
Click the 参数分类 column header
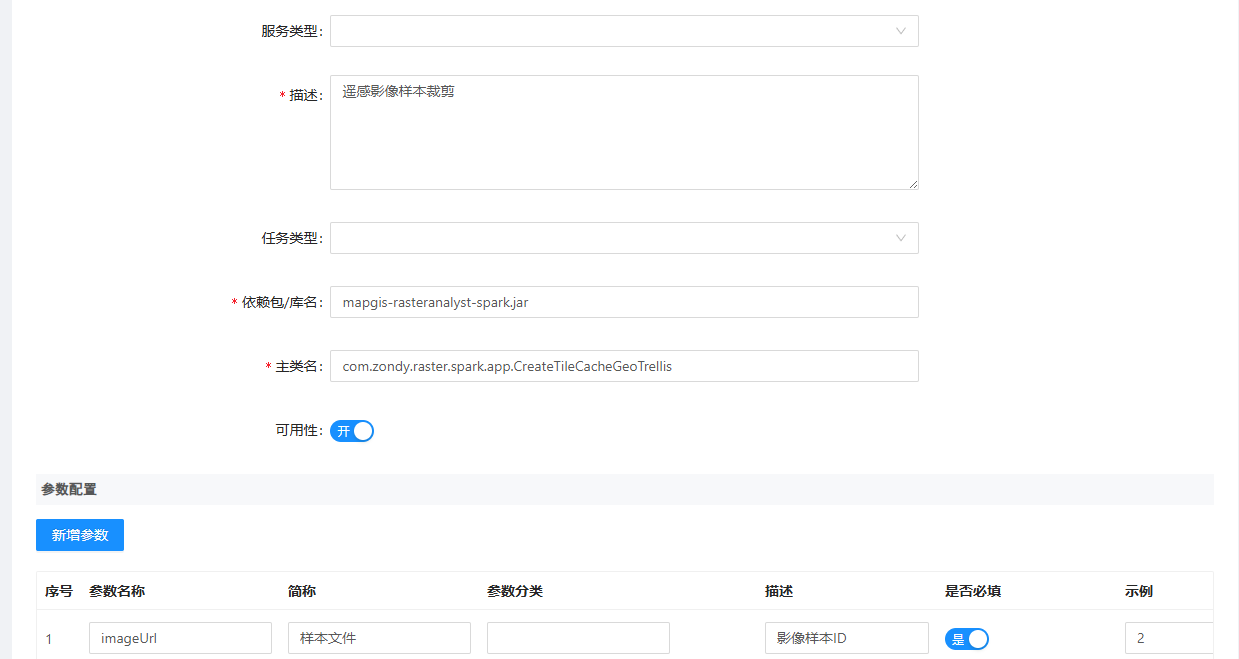[x=515, y=591]
